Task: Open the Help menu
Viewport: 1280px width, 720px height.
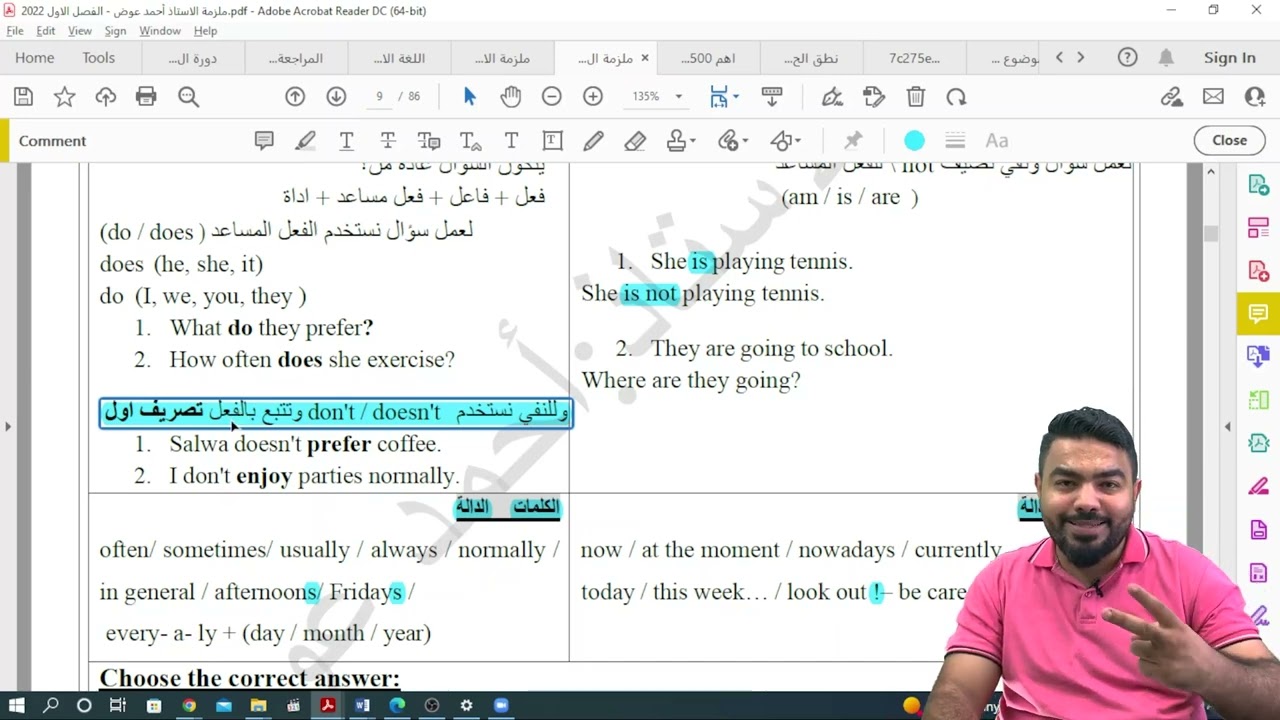Action: click(x=205, y=31)
